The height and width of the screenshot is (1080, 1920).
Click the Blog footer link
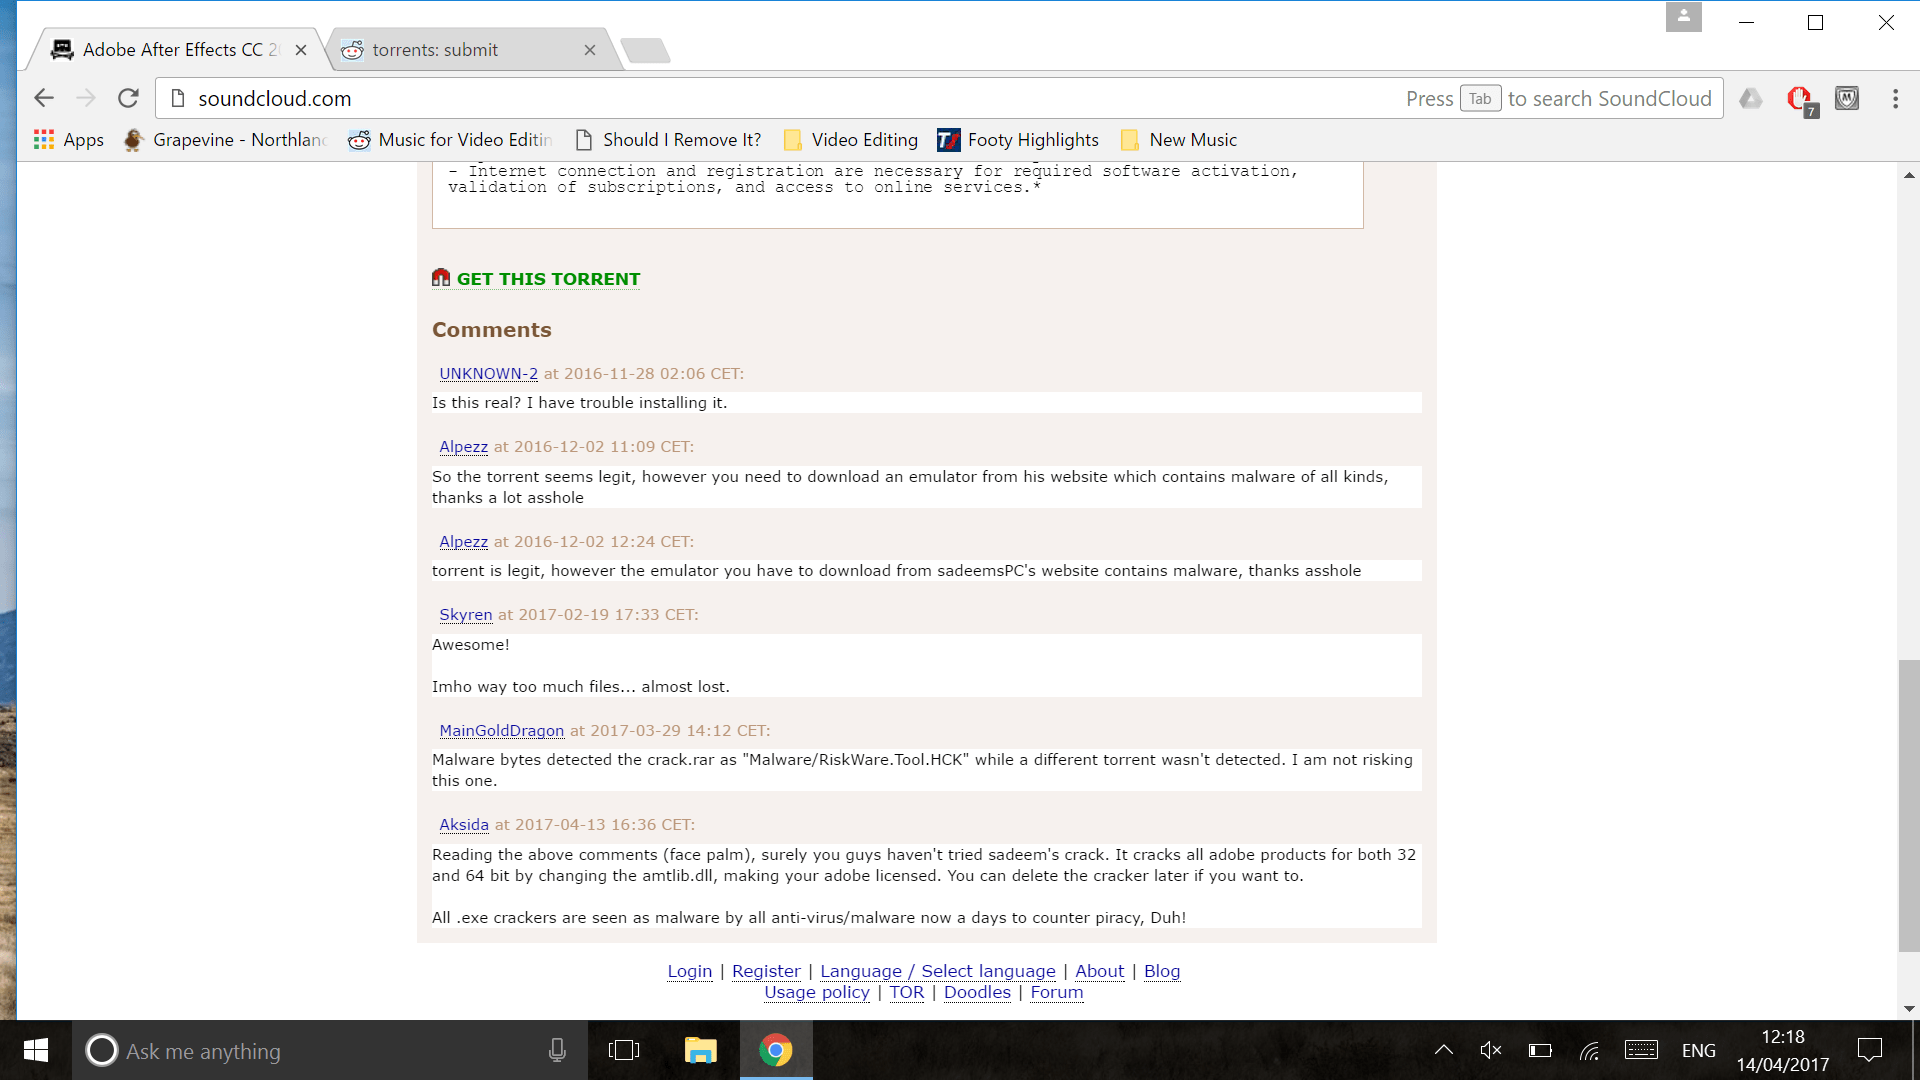tap(1162, 971)
